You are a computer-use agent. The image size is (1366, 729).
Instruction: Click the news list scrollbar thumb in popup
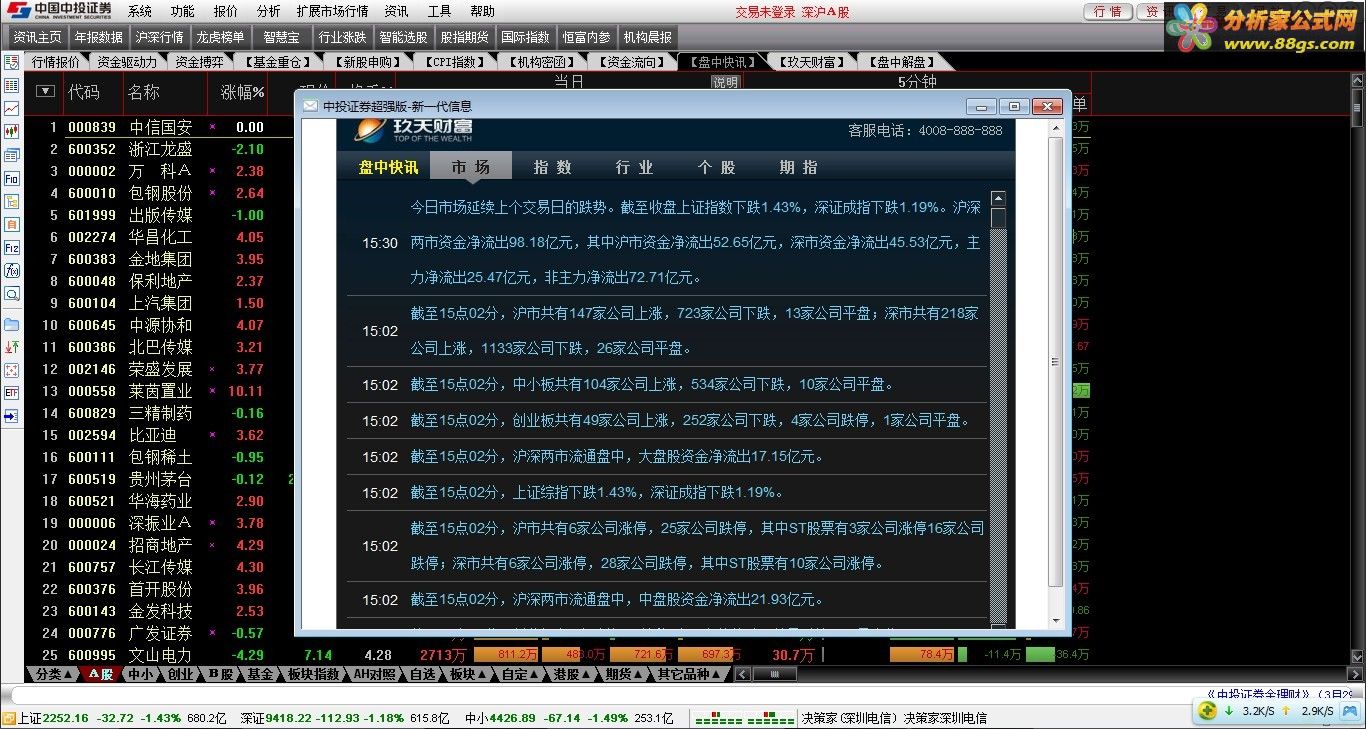(x=998, y=218)
